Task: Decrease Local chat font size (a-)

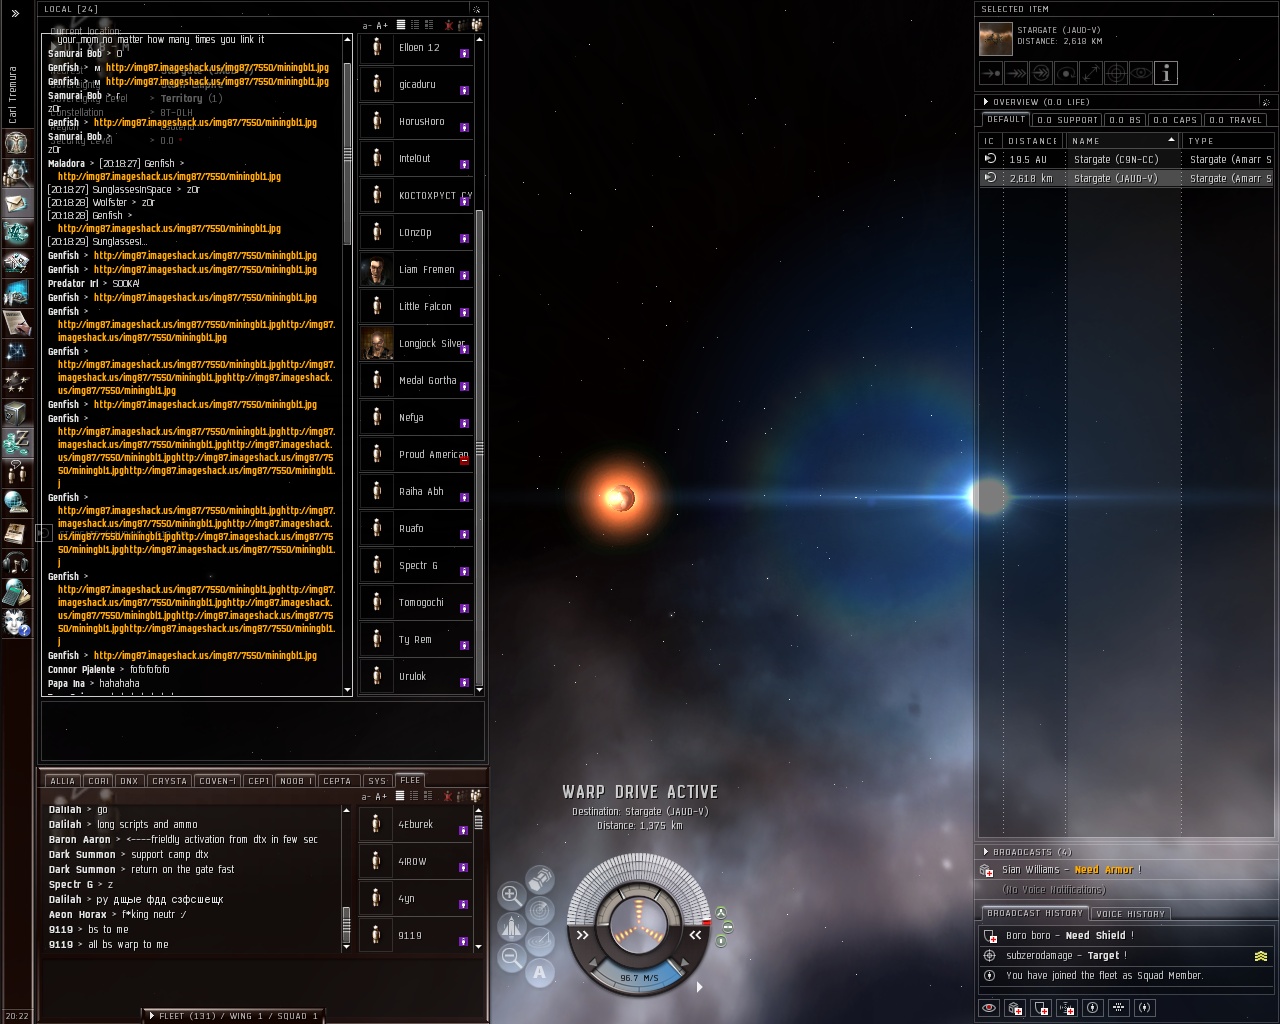Action: pyautogui.click(x=367, y=26)
